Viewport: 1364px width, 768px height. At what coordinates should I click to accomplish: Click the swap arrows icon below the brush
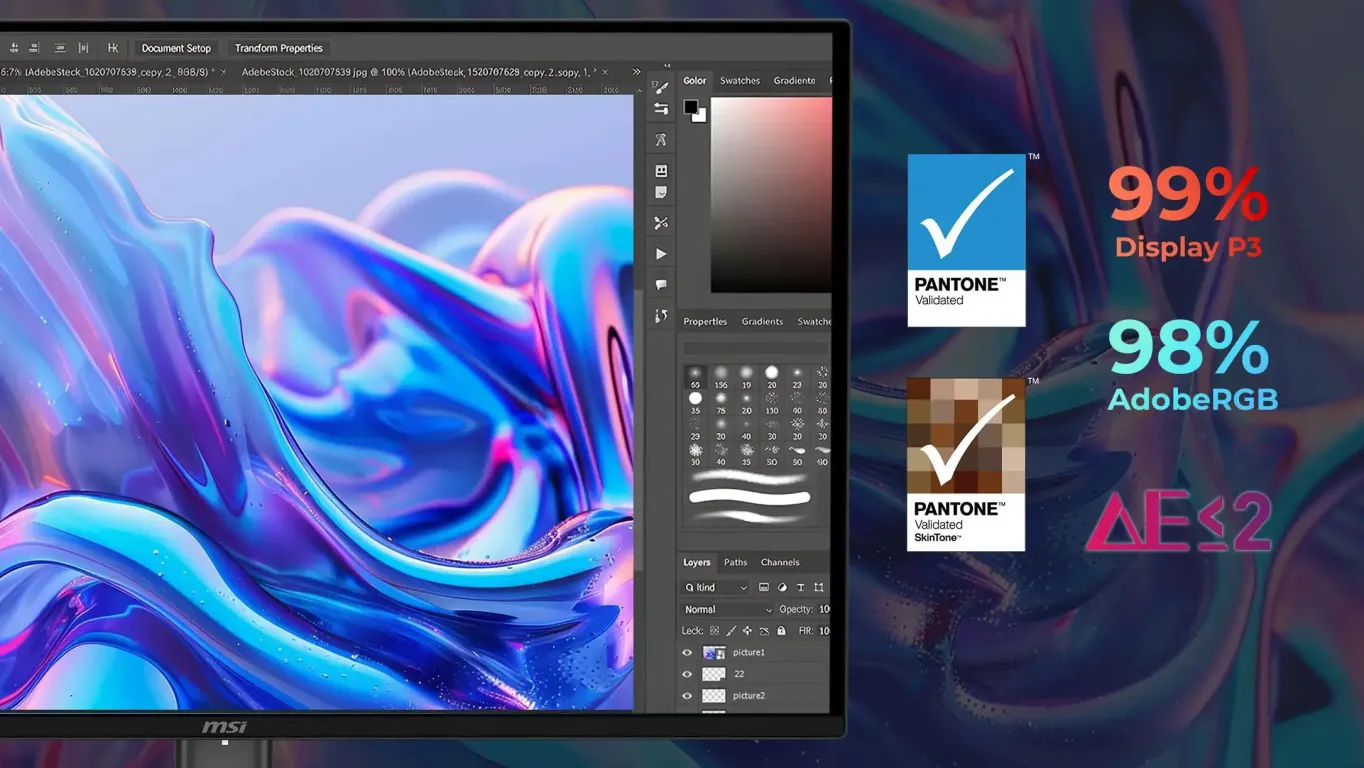coord(661,109)
